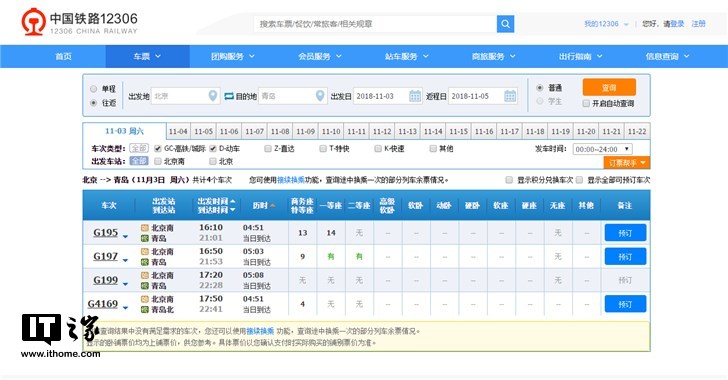Image resolution: width=728 pixels, height=380 pixels.
Task: Click the 出发地 departure city field
Action: click(185, 96)
